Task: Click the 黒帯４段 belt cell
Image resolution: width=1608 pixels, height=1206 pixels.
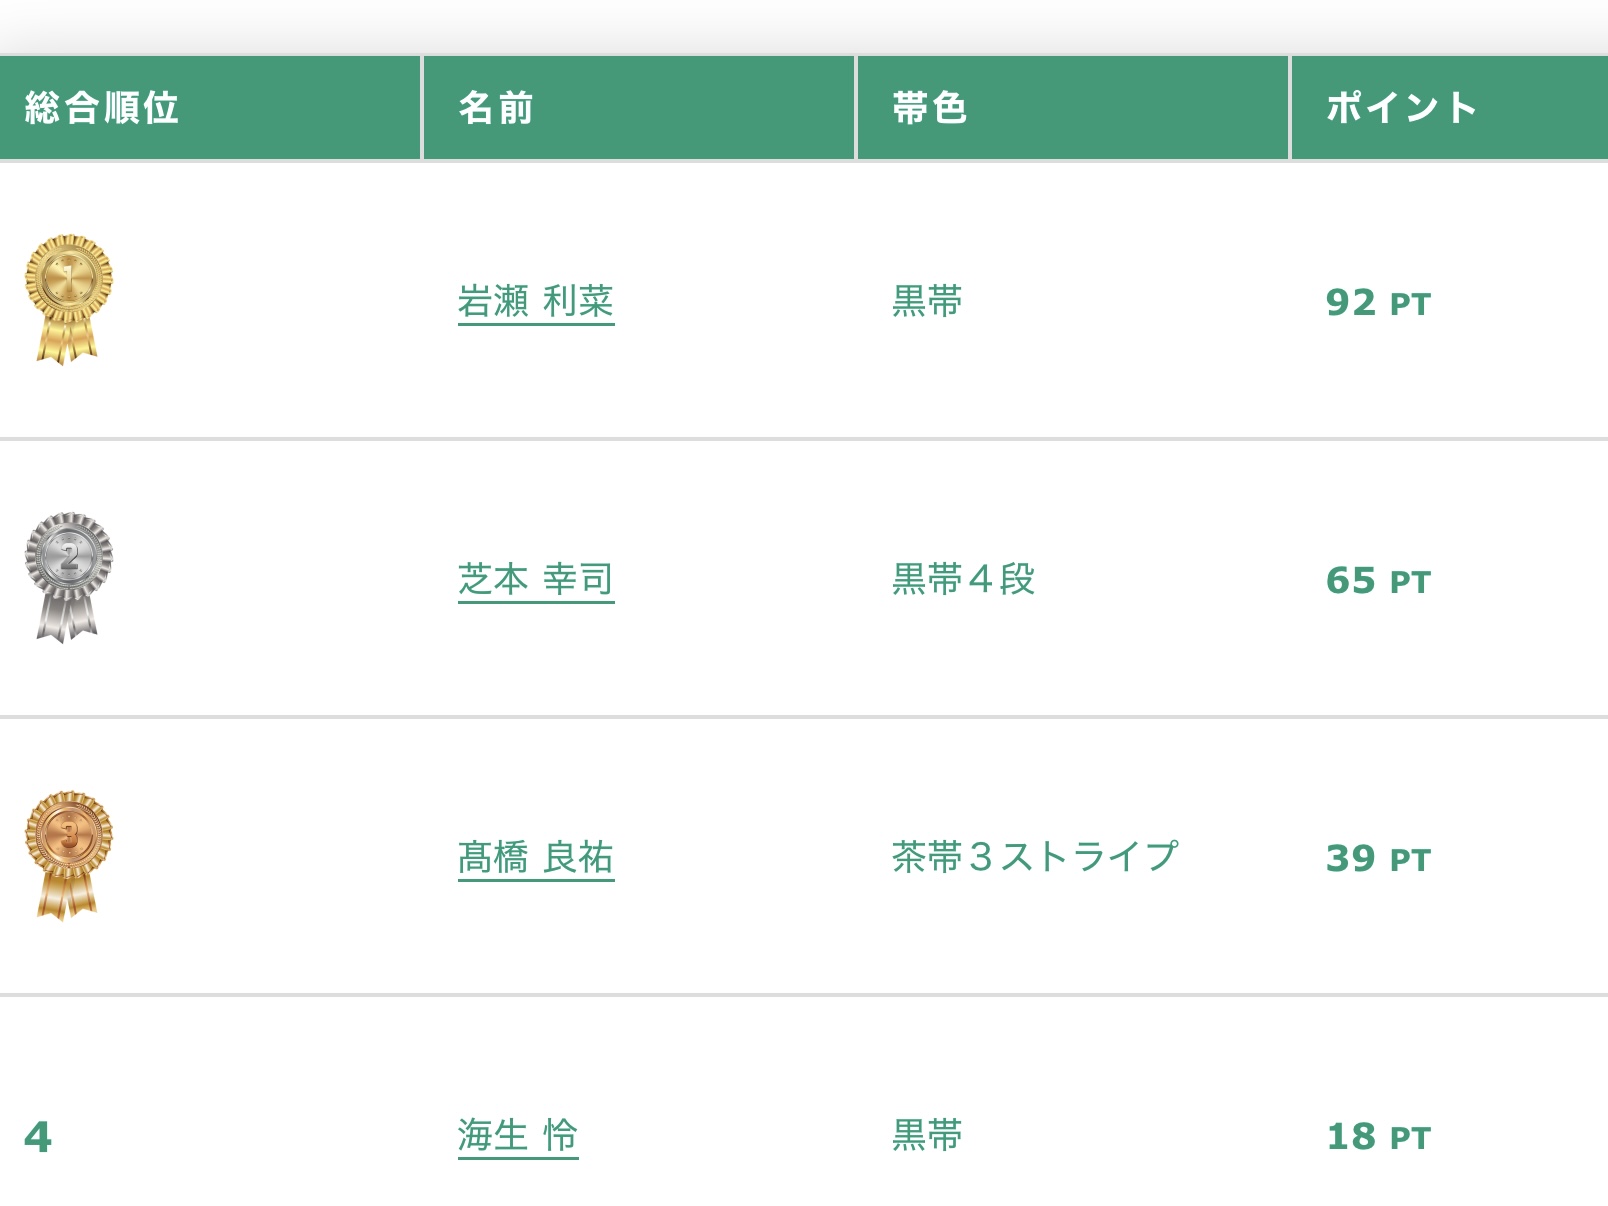Action: pyautogui.click(x=963, y=579)
